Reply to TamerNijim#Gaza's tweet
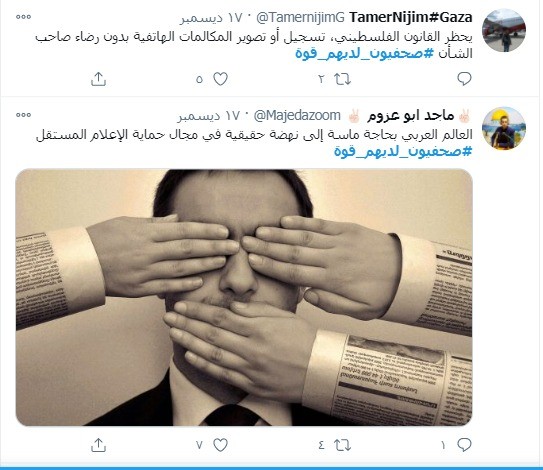Screen dimensions: 543x470 coord(464,79)
